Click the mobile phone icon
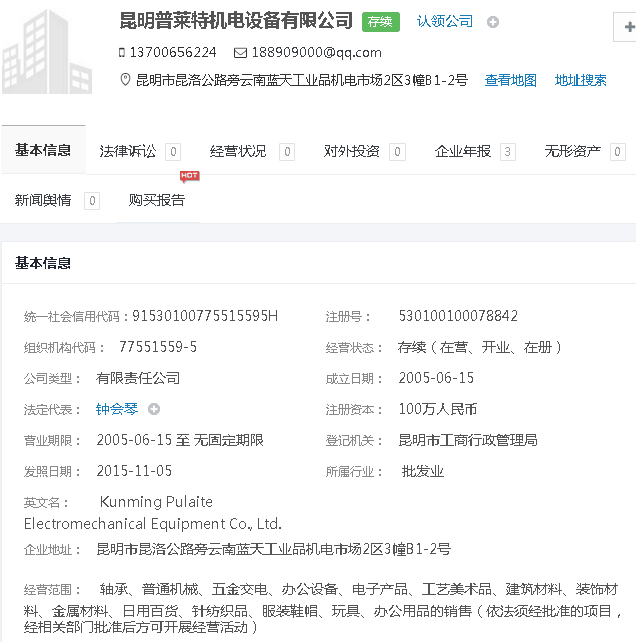 [122, 53]
